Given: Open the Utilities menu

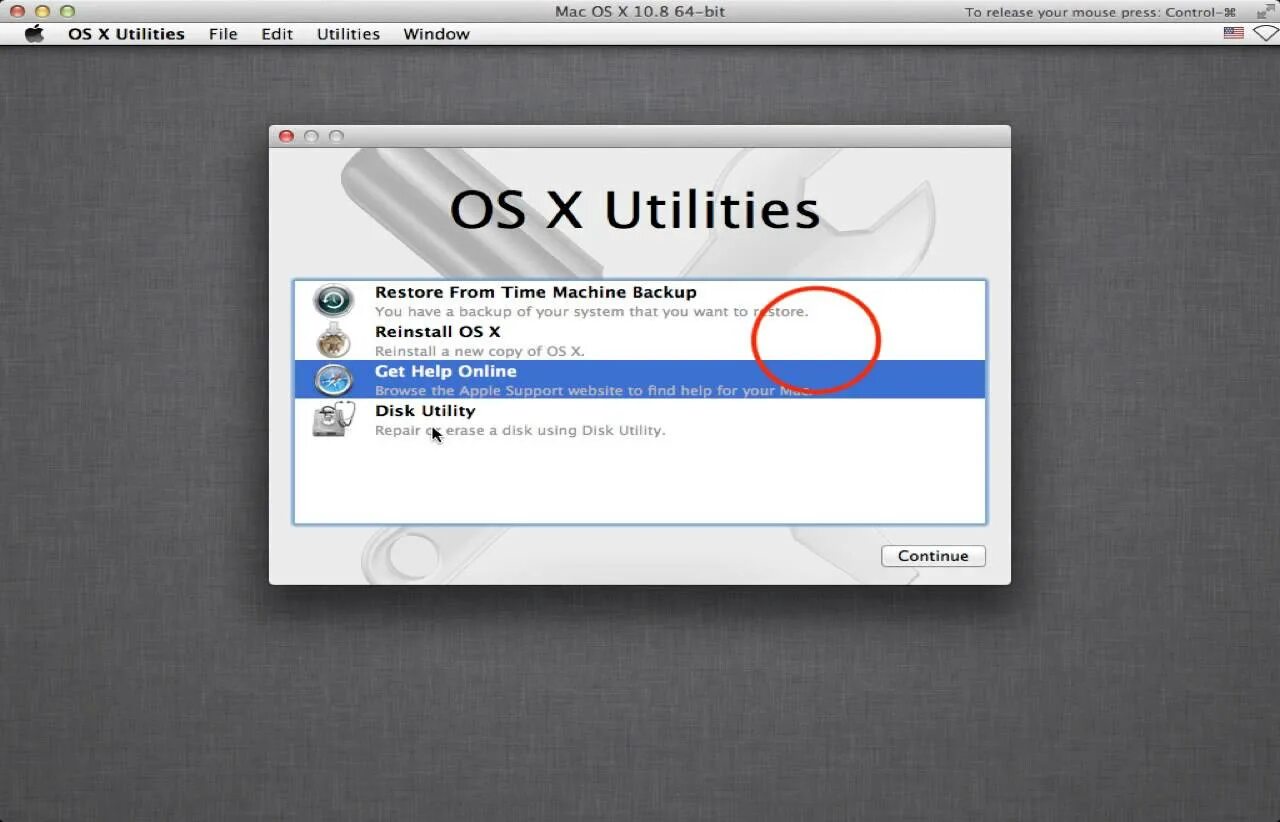Looking at the screenshot, I should click(348, 33).
